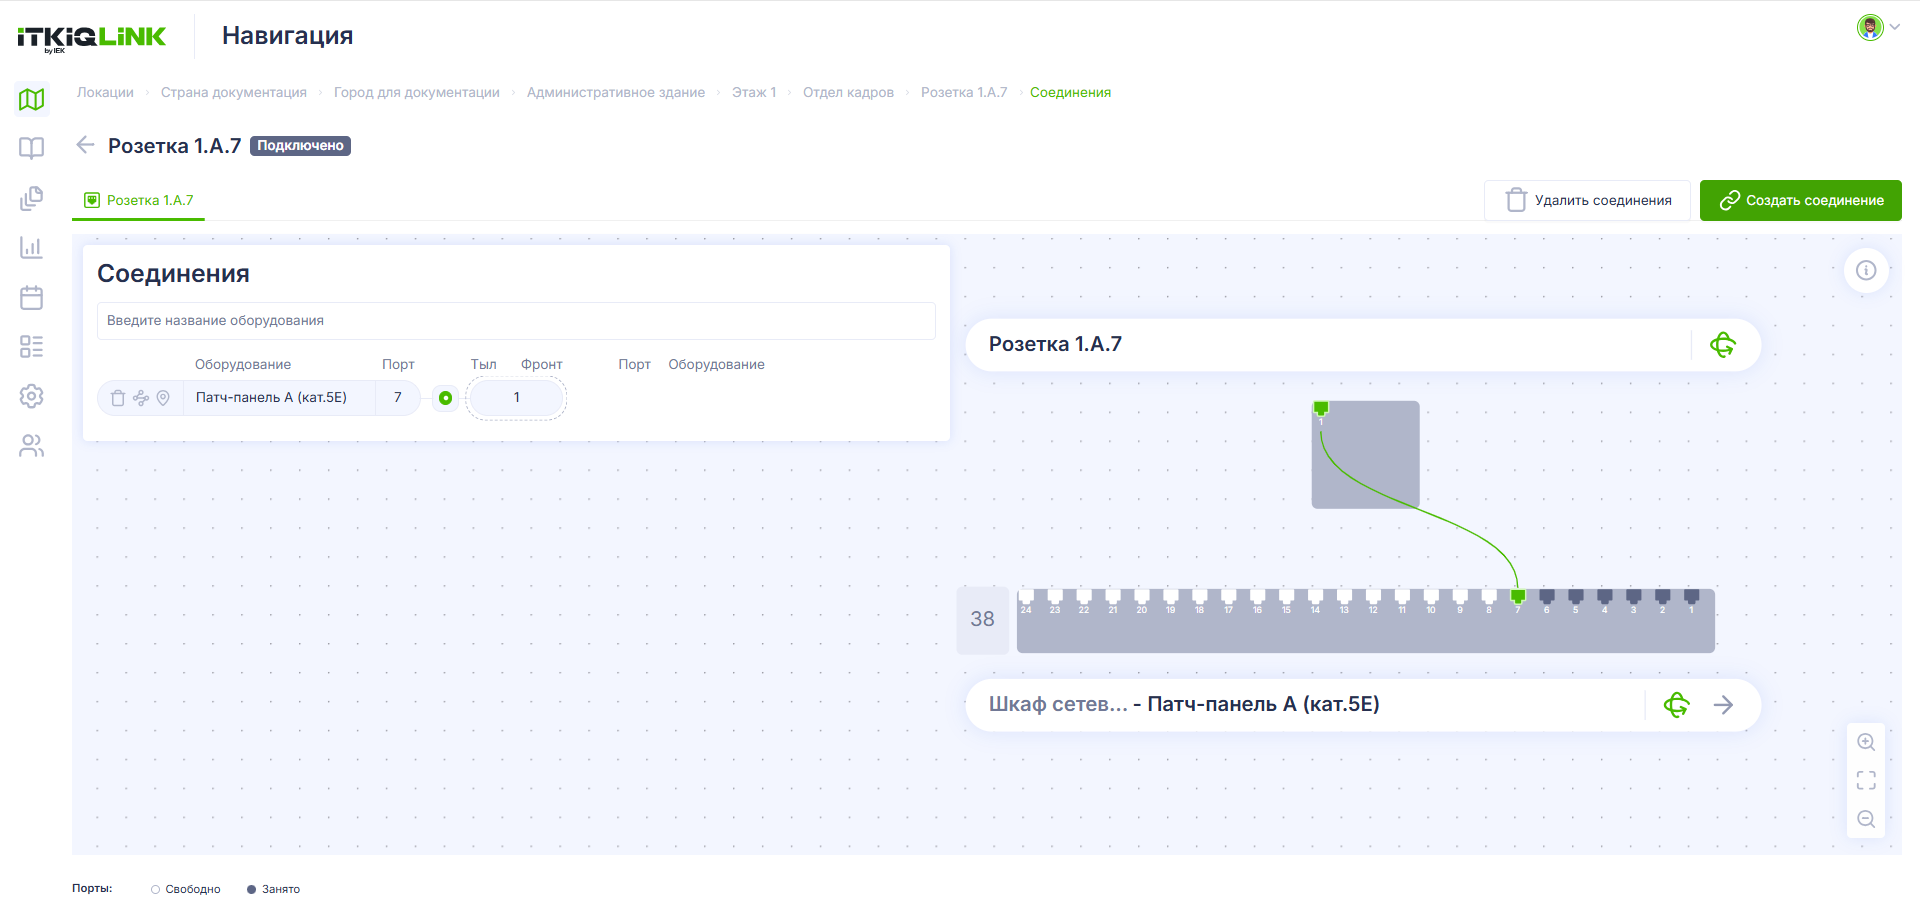Viewport: 1920px width, 920px height.
Task: Click the equipment name search field
Action: click(516, 321)
